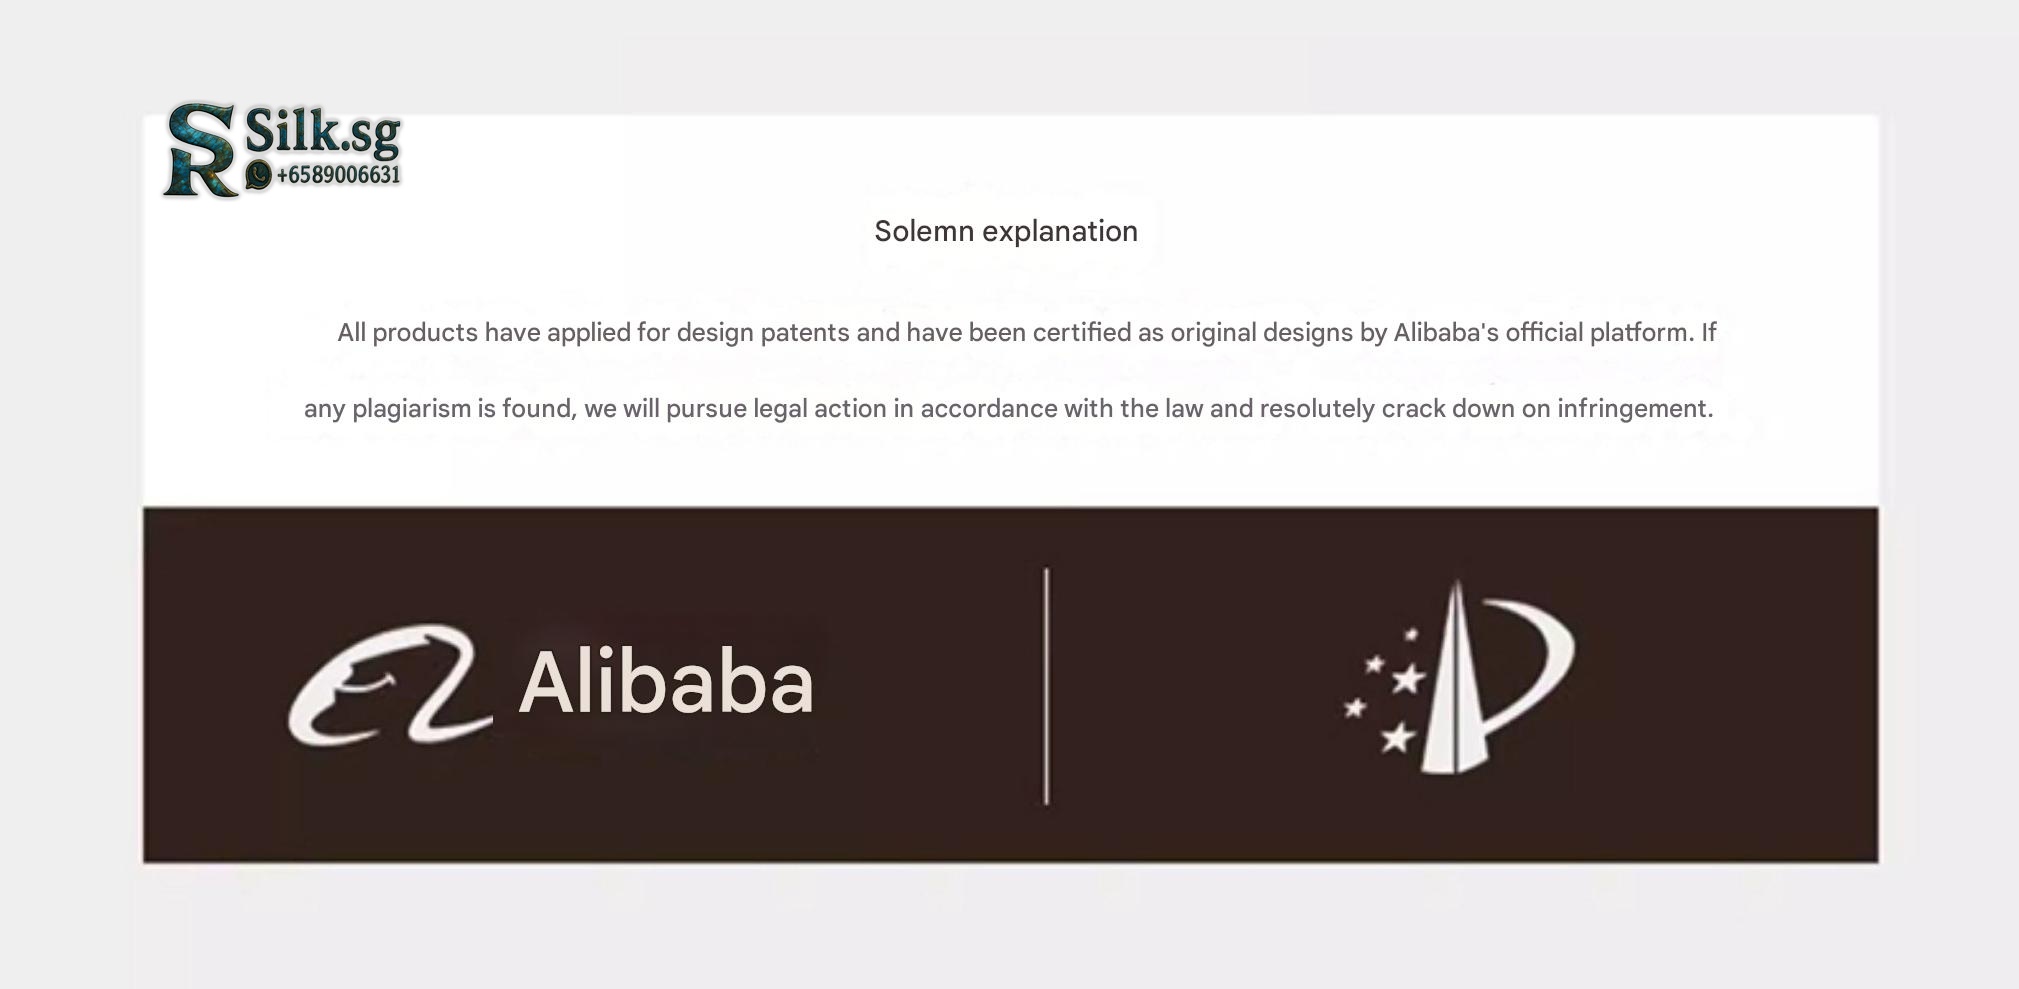The height and width of the screenshot is (989, 2019).
Task: Click the words "All products" starting the paragraph
Action: click(x=407, y=332)
